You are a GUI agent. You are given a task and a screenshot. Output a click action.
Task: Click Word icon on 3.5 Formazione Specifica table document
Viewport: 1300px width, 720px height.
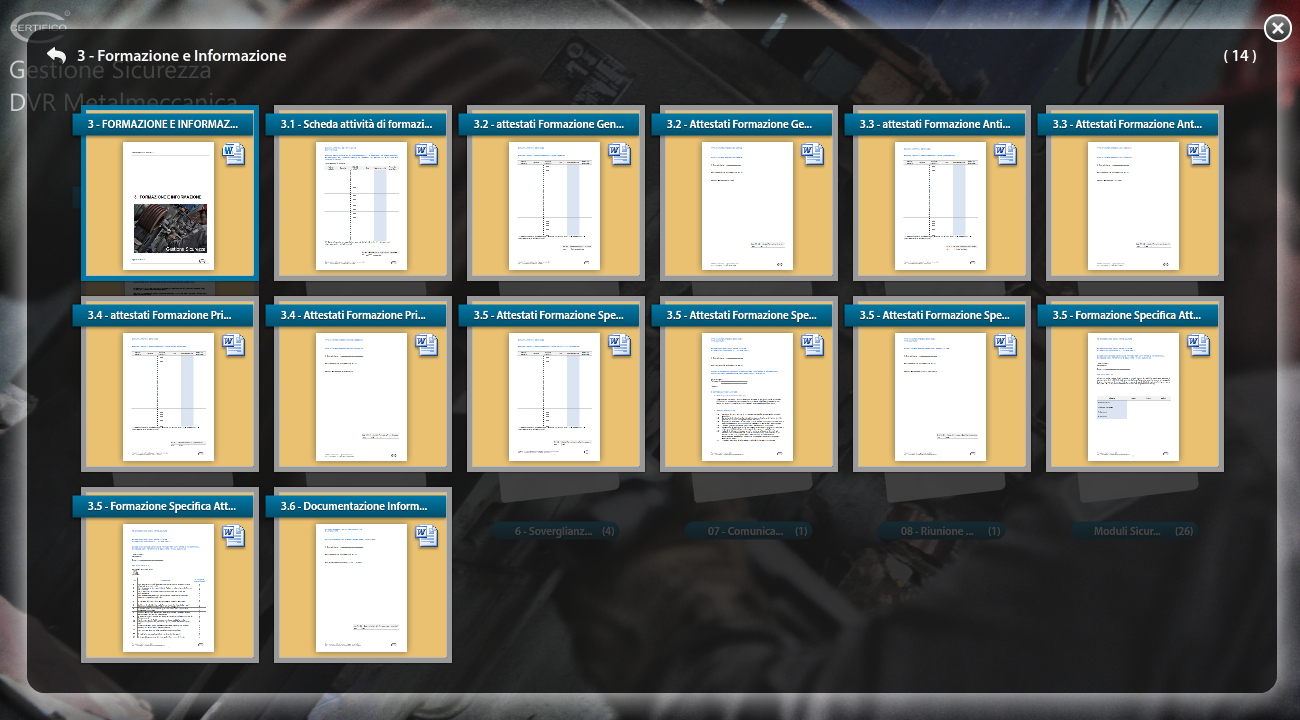point(1198,345)
